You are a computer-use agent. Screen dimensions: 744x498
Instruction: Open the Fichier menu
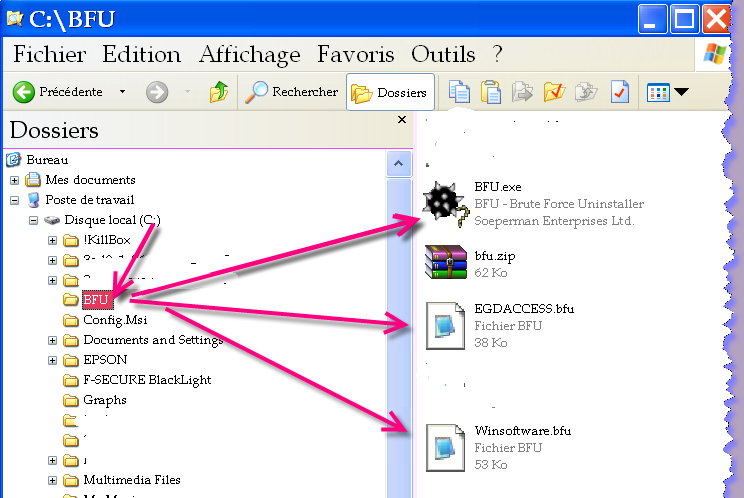[50, 54]
